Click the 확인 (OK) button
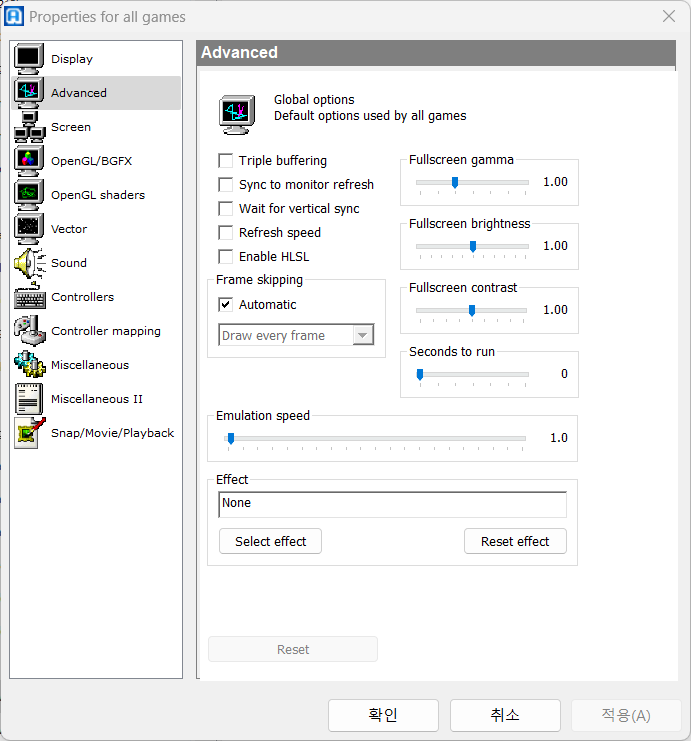Screen dimensions: 691x741 pos(383,715)
